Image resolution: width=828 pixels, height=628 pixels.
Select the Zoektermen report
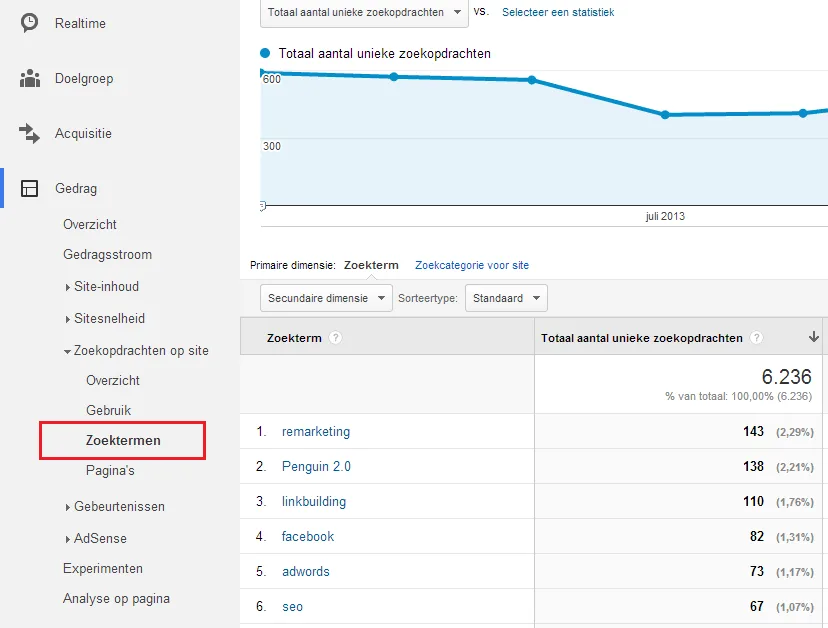pyautogui.click(x=123, y=440)
